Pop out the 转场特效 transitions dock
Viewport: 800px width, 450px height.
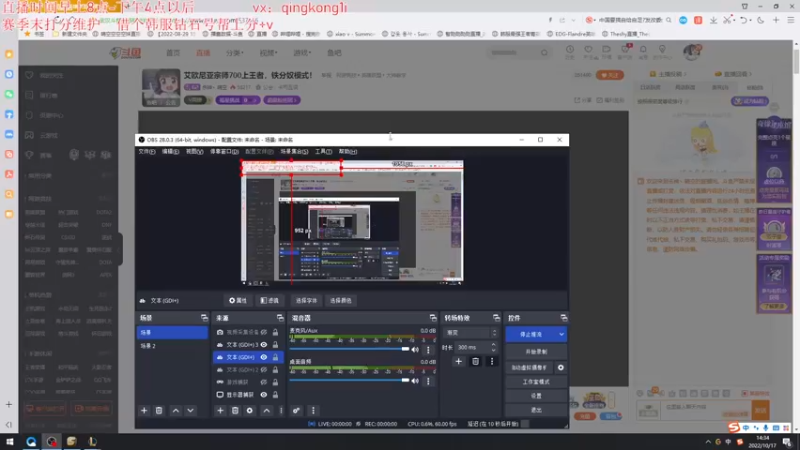tap(496, 318)
